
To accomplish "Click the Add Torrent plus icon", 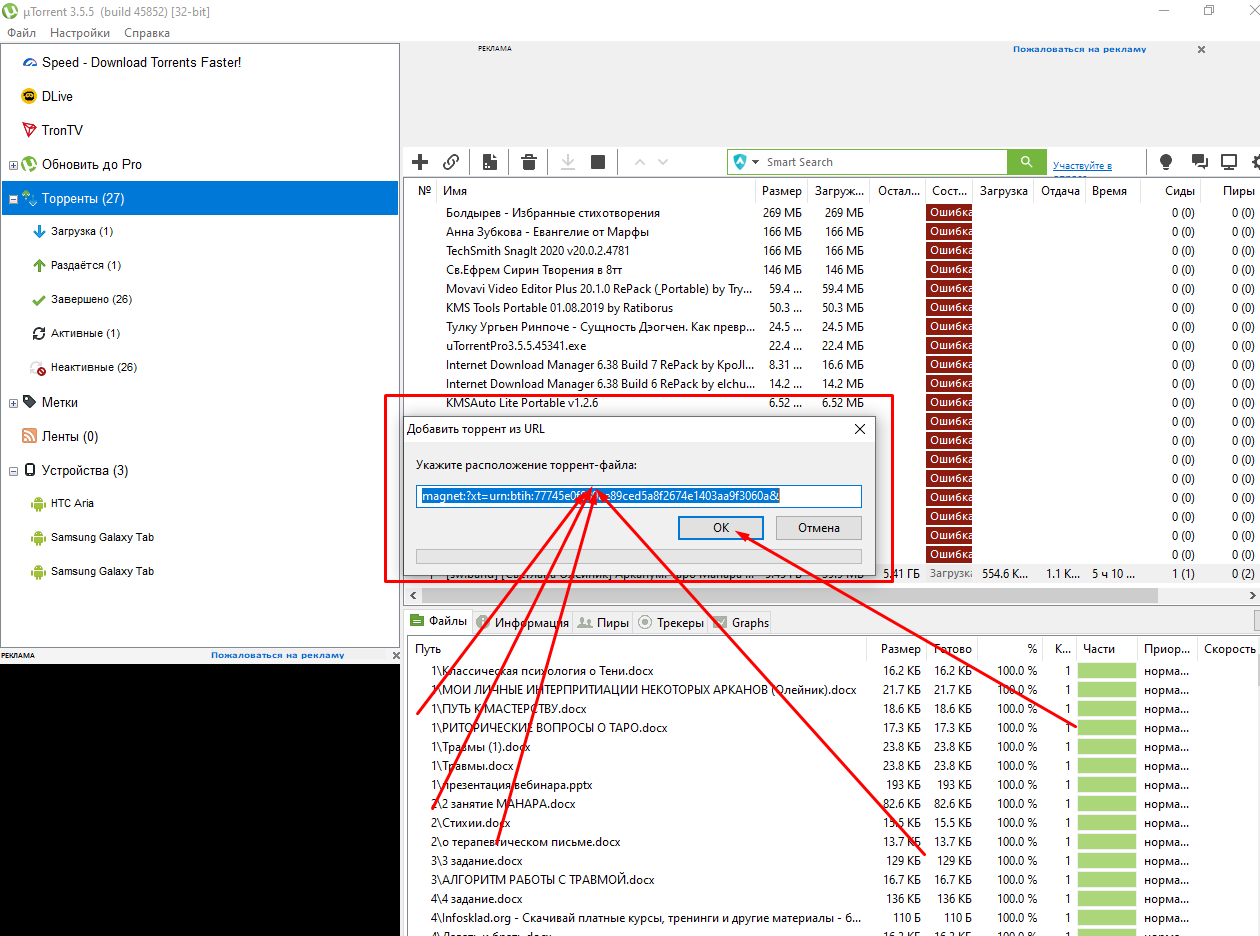I will tap(420, 162).
